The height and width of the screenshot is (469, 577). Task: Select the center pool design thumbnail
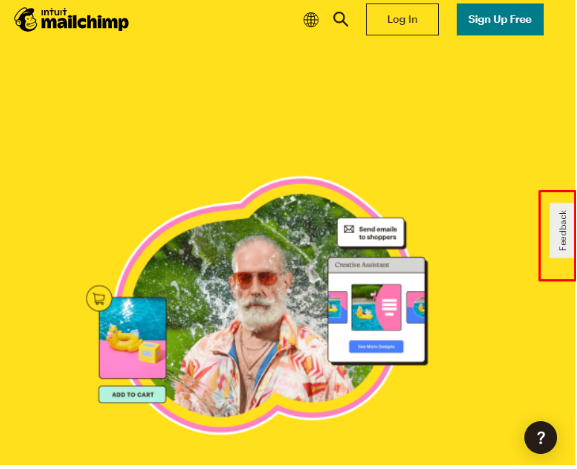pyautogui.click(x=376, y=307)
